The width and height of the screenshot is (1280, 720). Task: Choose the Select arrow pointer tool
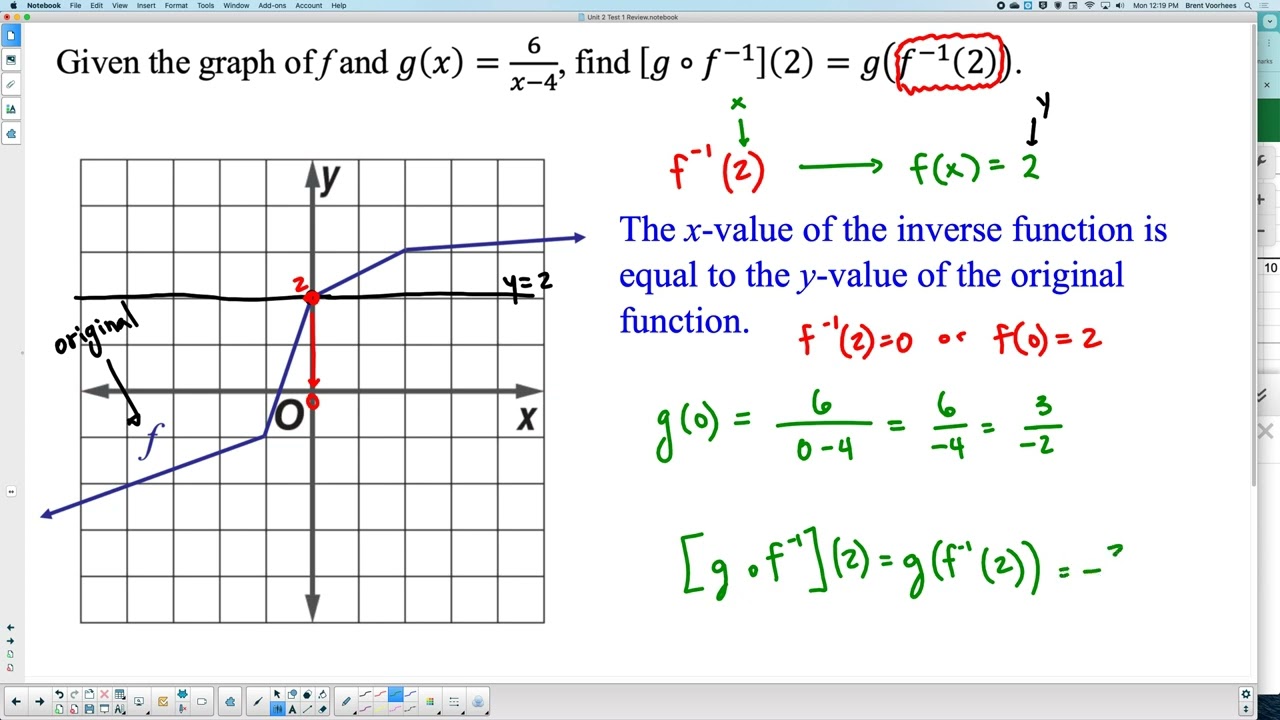(277, 694)
